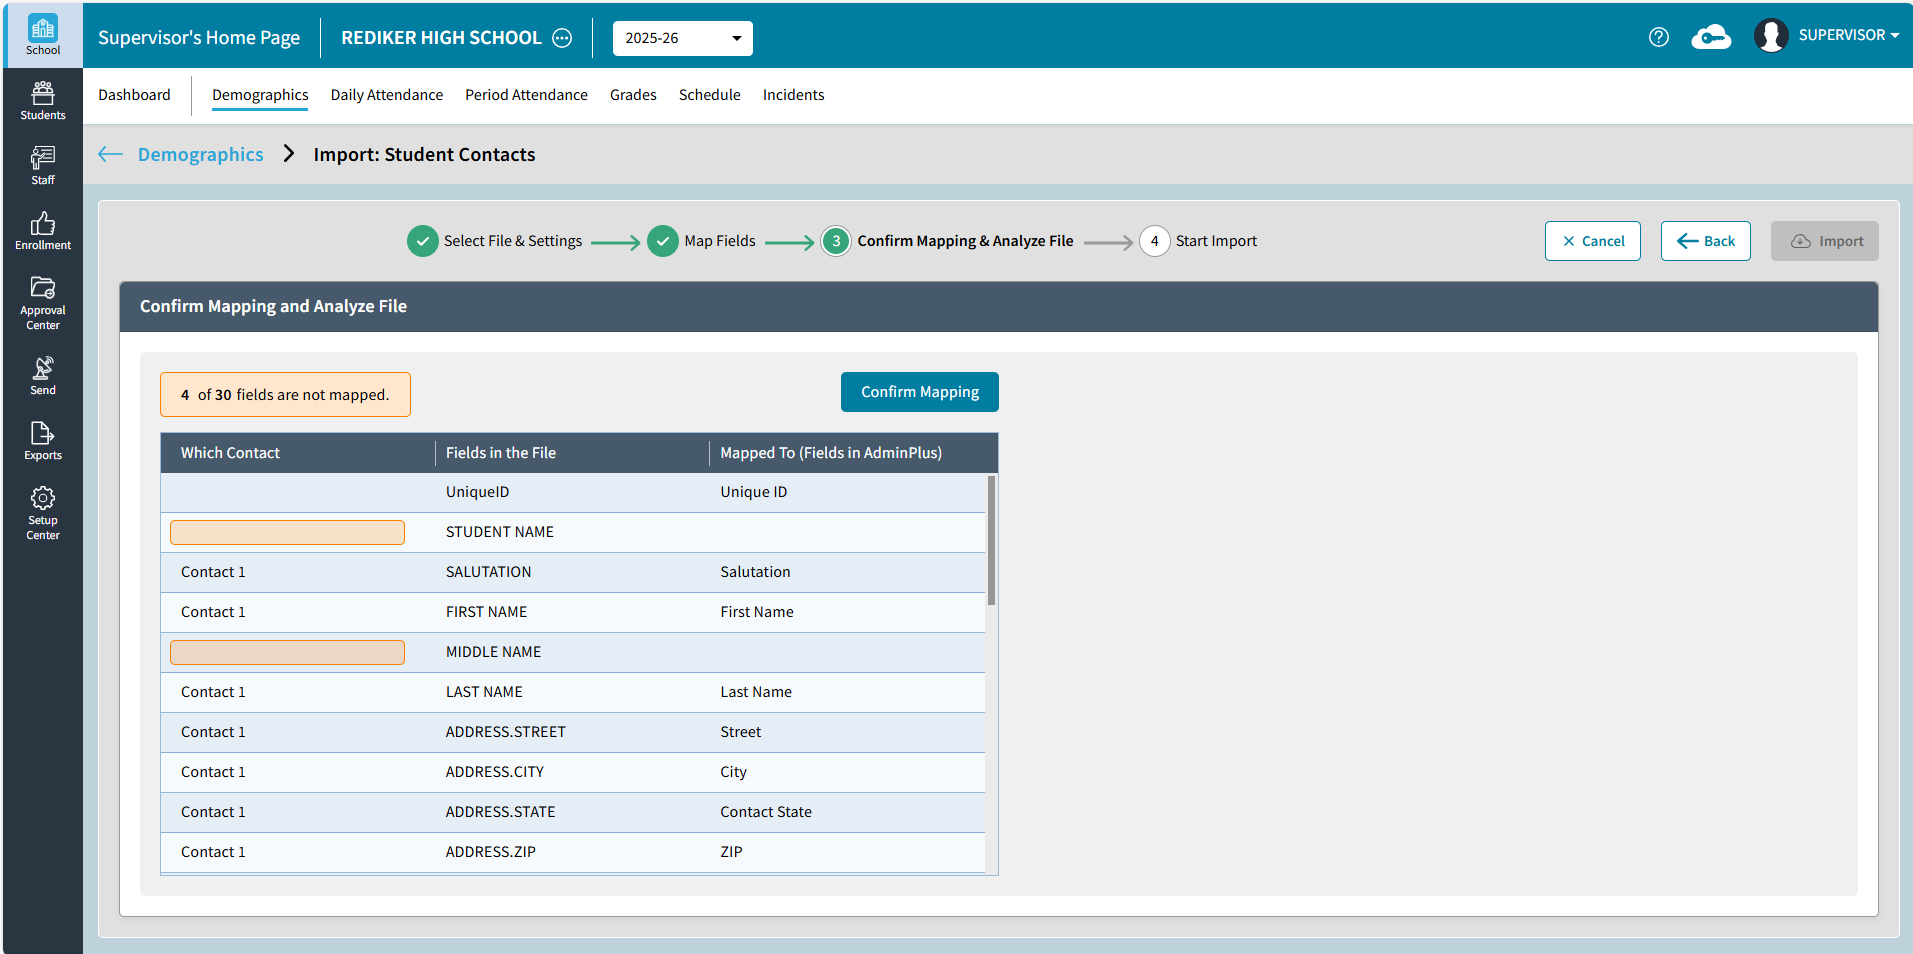Switch to Dashboard tab
The image size is (1913, 954).
[x=134, y=95]
